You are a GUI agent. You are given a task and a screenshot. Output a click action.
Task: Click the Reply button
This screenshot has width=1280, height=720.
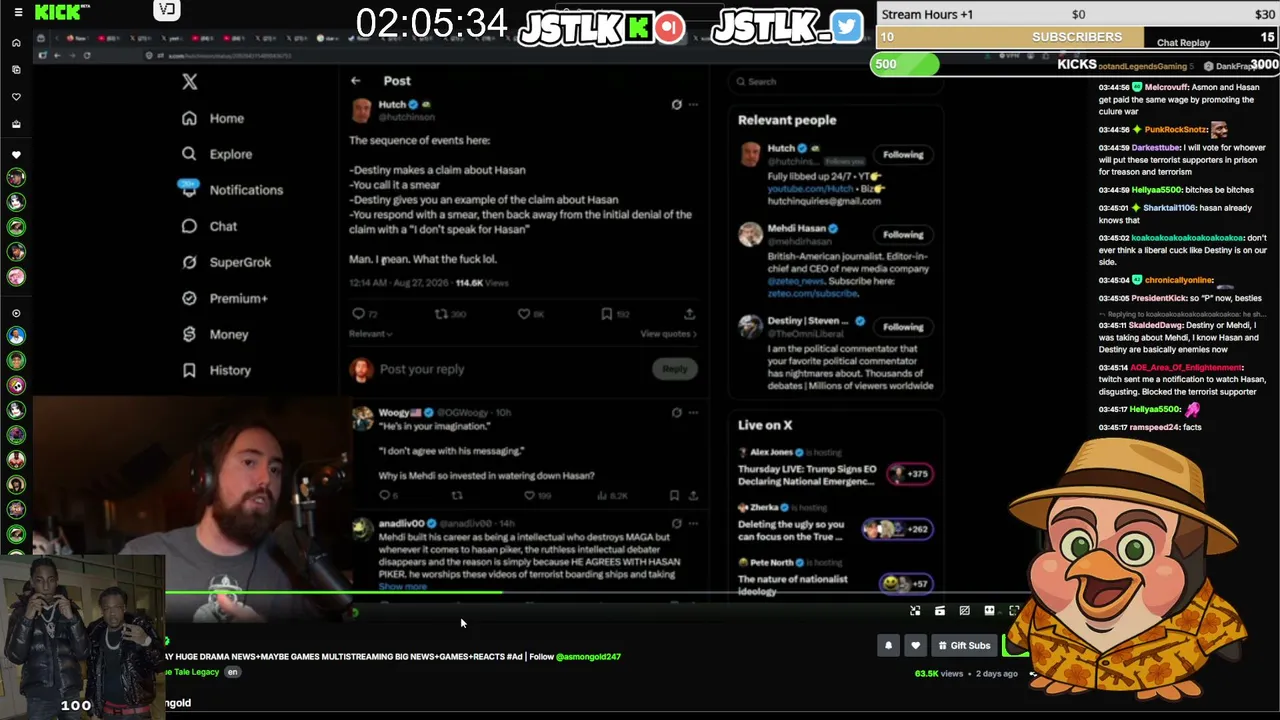pyautogui.click(x=675, y=369)
